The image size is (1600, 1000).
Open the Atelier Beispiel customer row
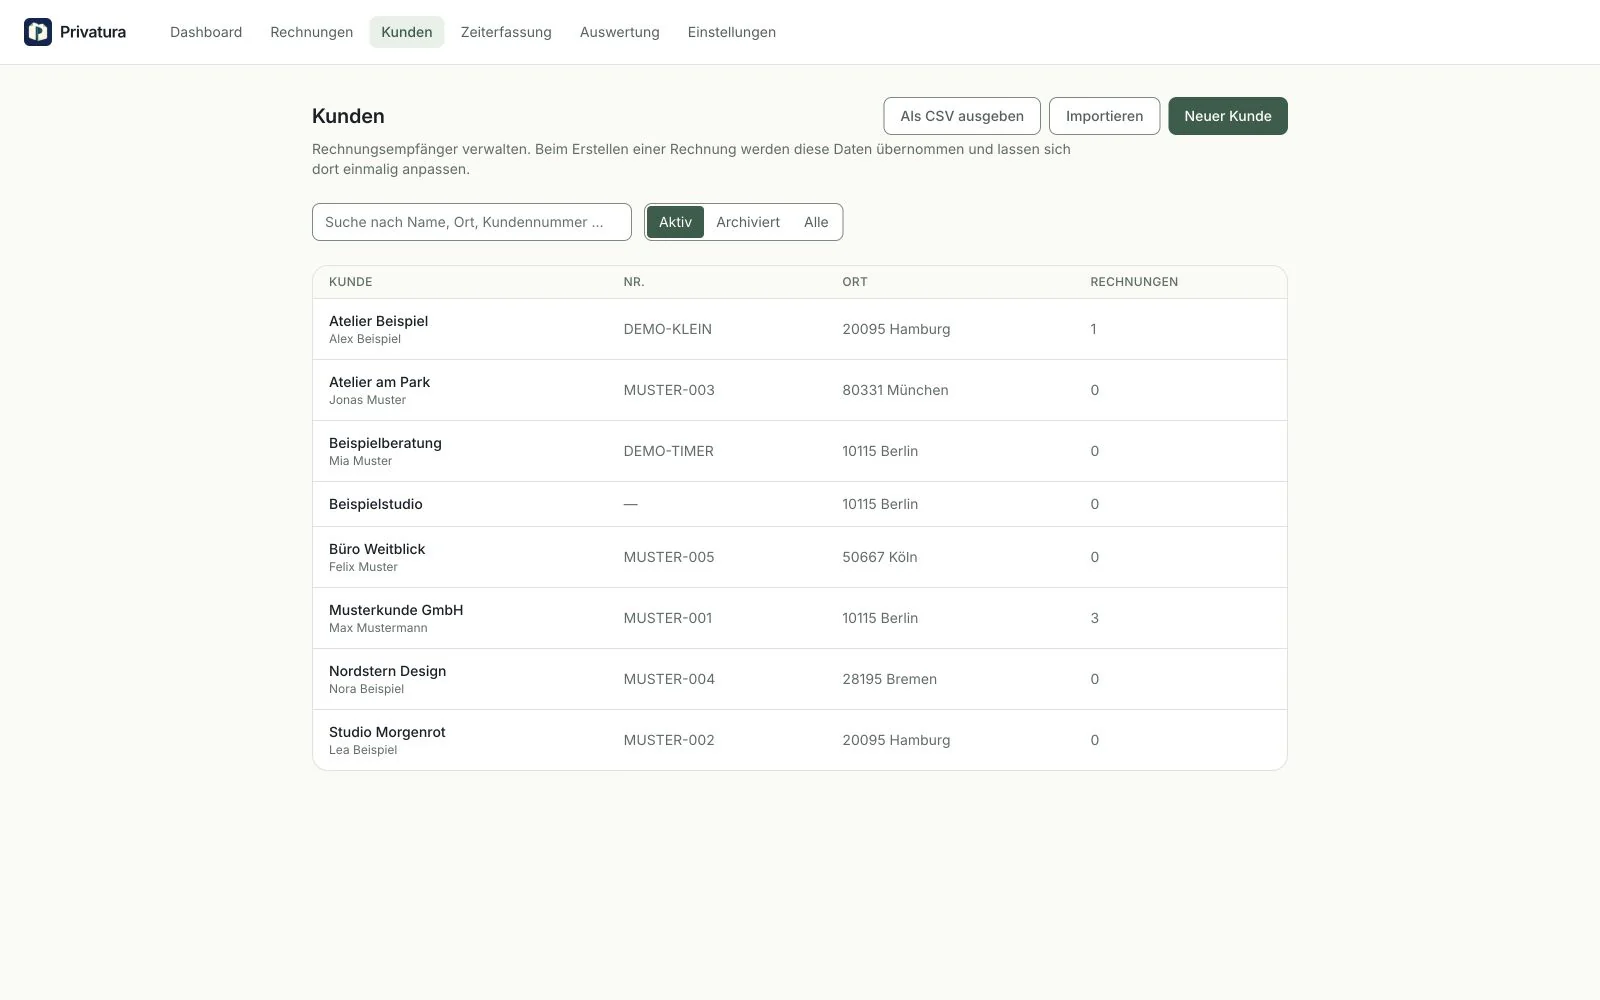pos(800,329)
